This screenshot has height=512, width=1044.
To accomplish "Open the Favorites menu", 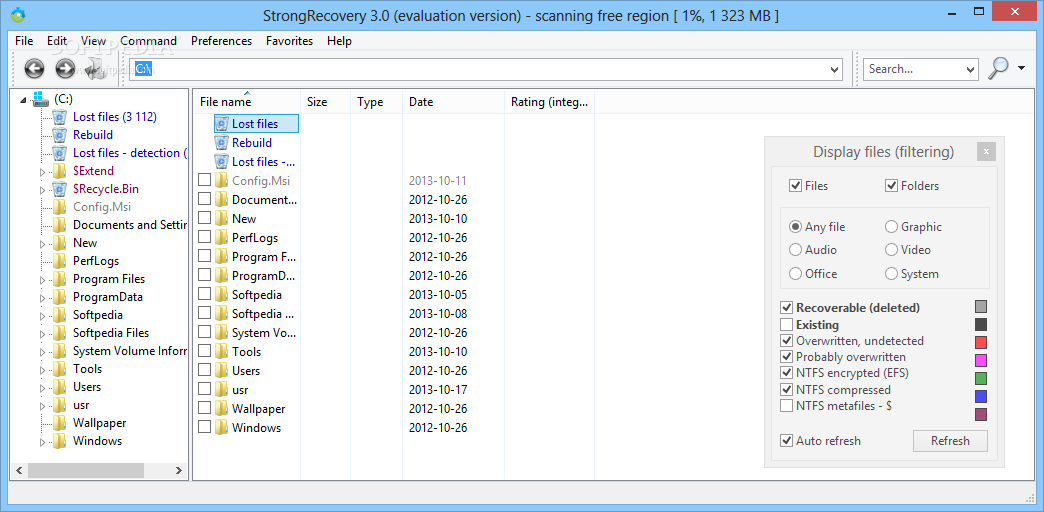I will point(290,41).
